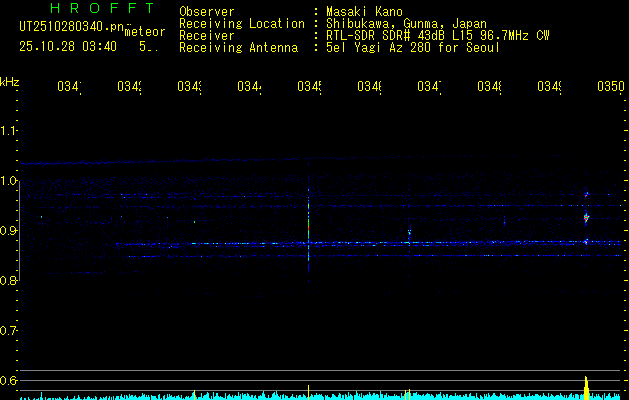Select the 0.7 frequency axis label
This screenshot has width=629, height=400.
coord(9,330)
